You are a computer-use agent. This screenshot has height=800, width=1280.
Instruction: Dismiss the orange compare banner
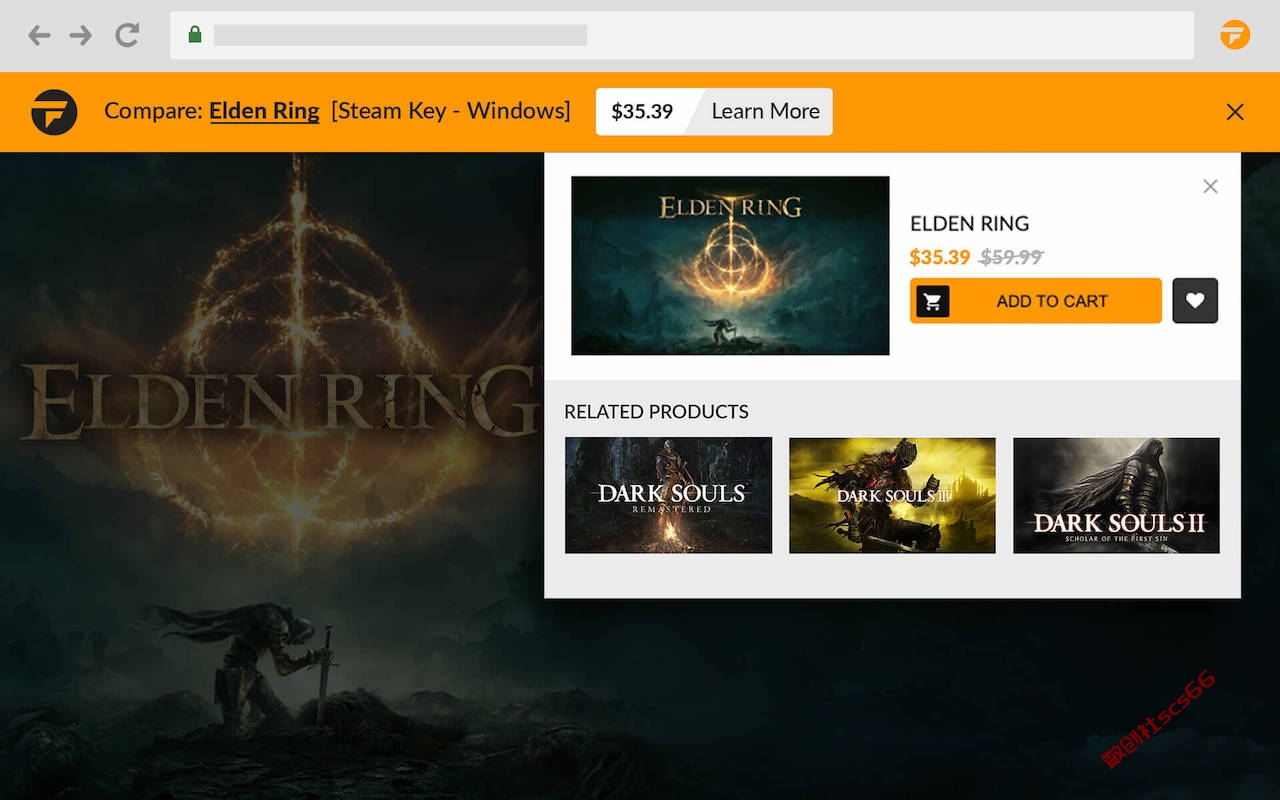click(x=1235, y=112)
